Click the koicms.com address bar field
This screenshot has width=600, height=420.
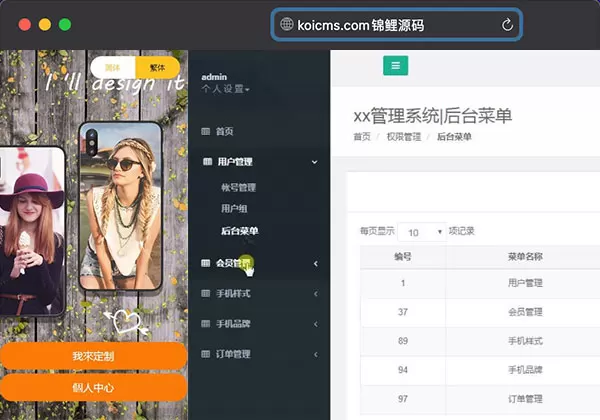(x=397, y=25)
